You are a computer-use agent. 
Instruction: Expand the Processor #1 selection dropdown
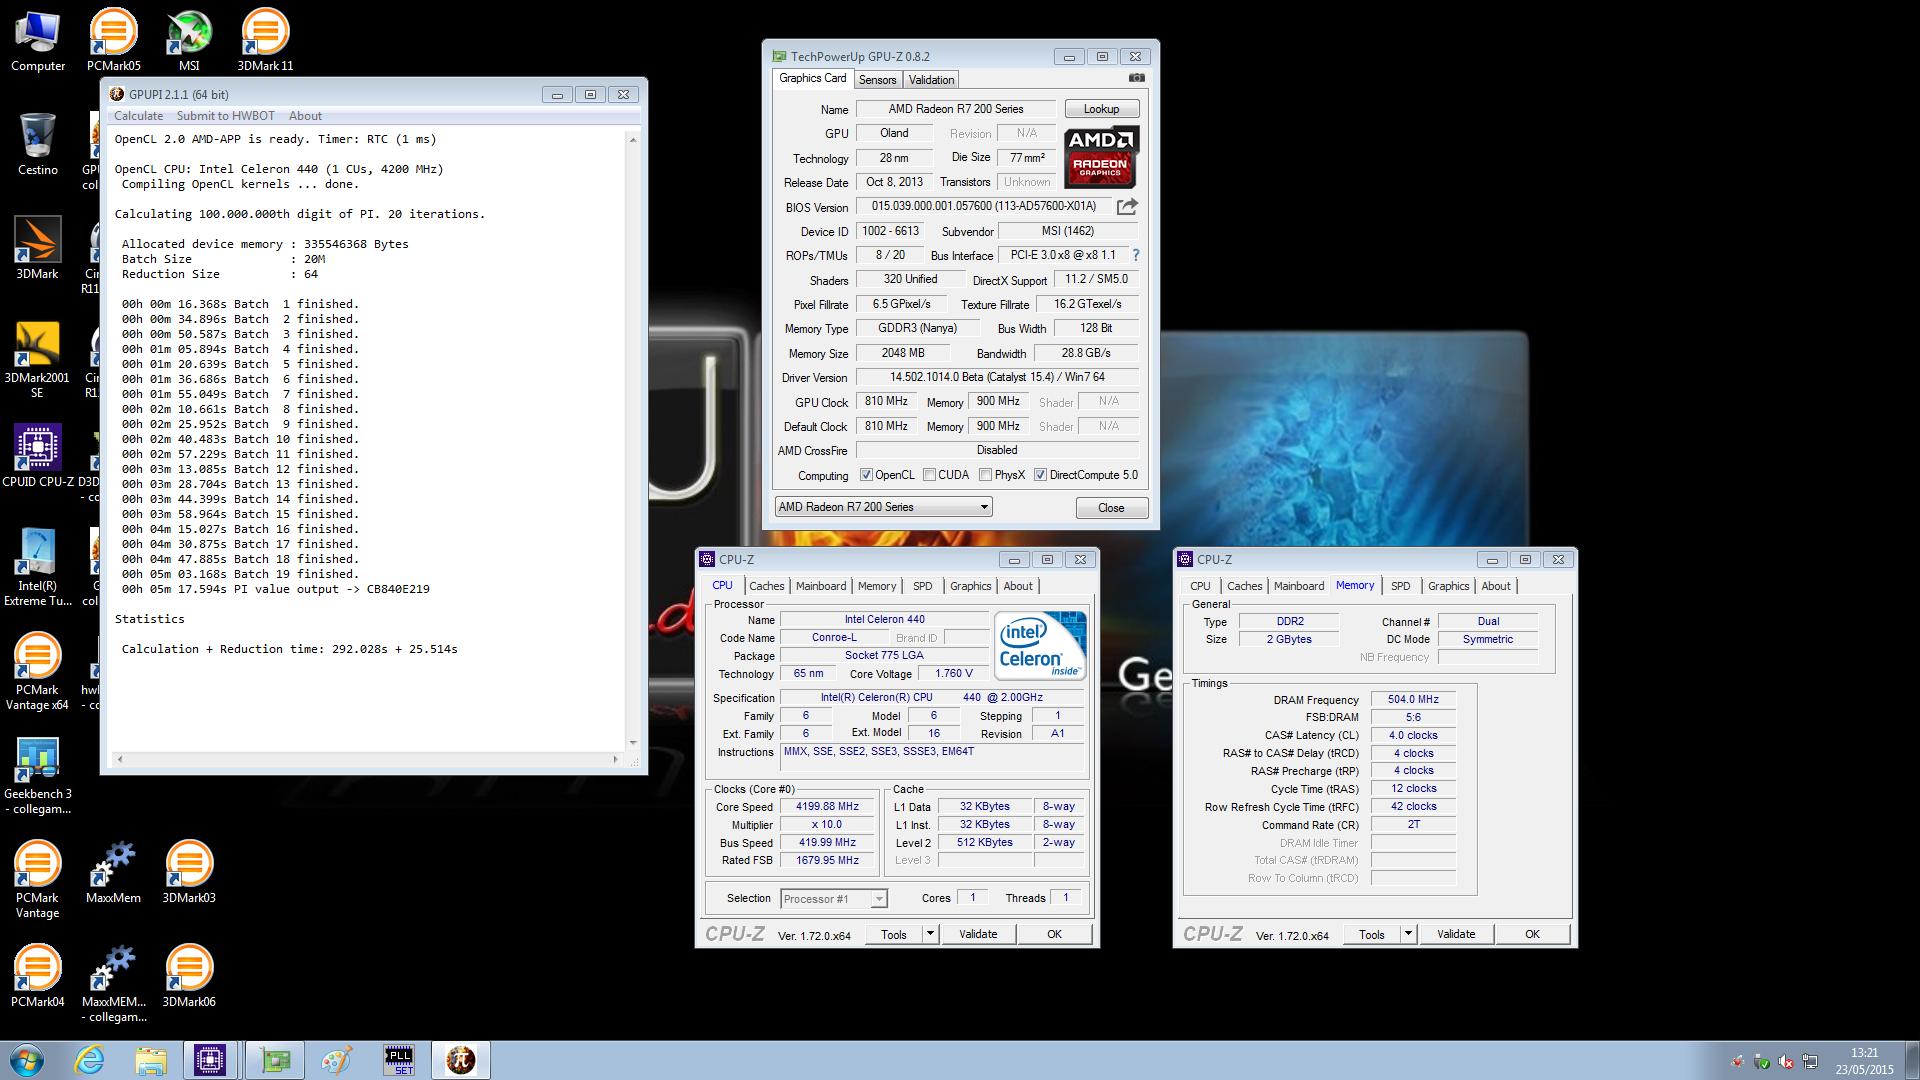click(833, 899)
